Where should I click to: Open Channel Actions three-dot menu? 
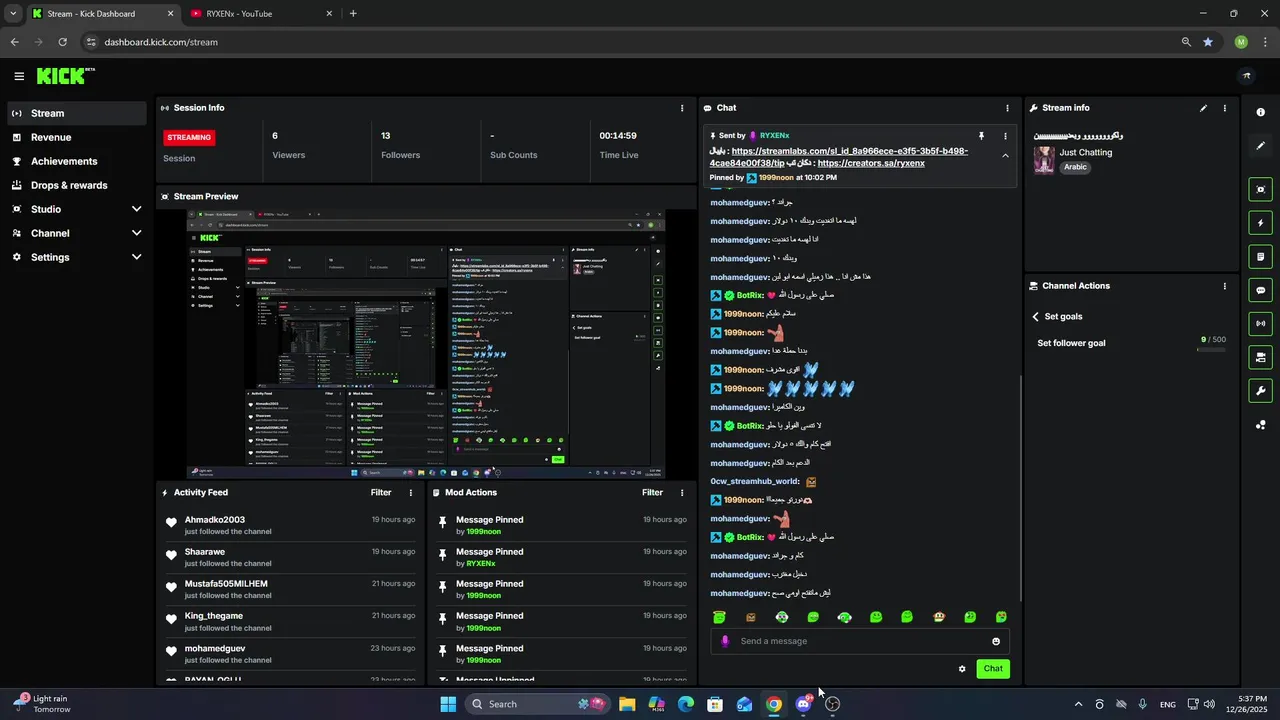(1224, 286)
